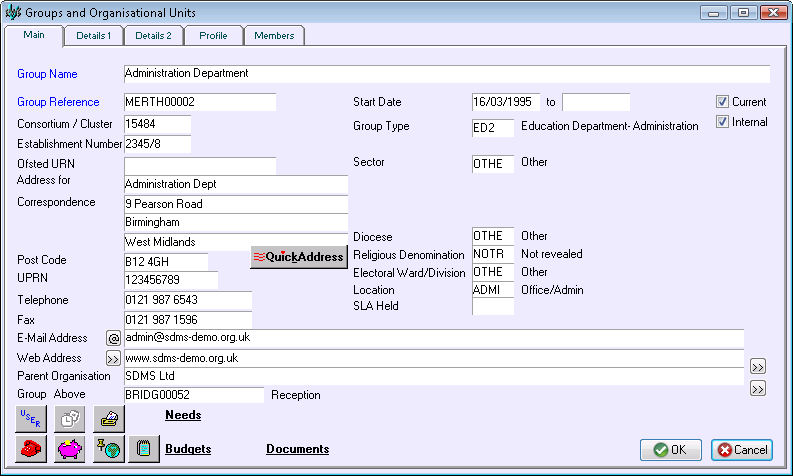Screen dimensions: 793x476
Task: Click the Group Name field
Action: [x=447, y=74]
